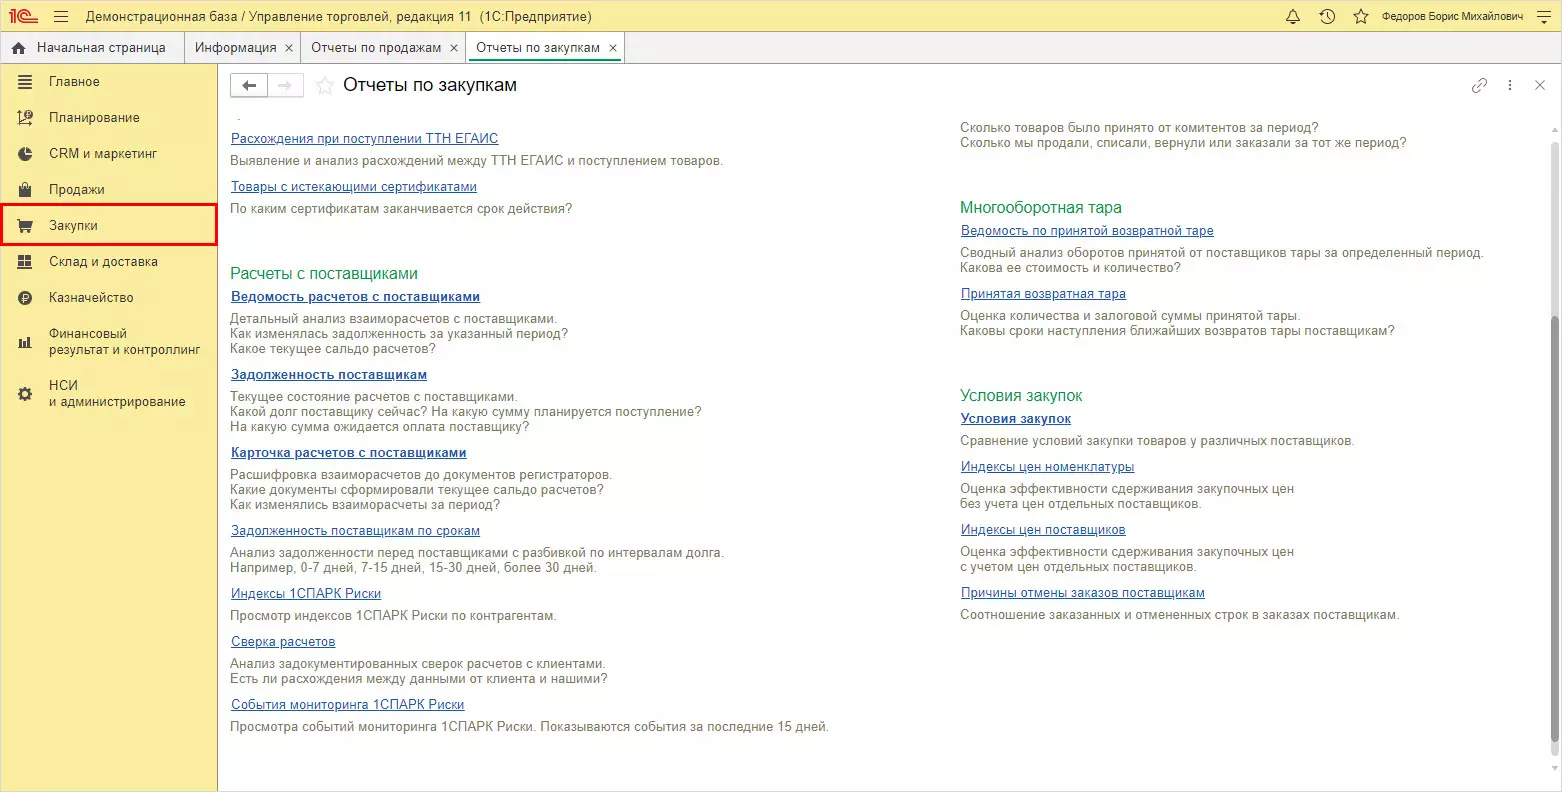Go to Начальная страница tab
Screen dimensions: 1562x792
point(93,47)
